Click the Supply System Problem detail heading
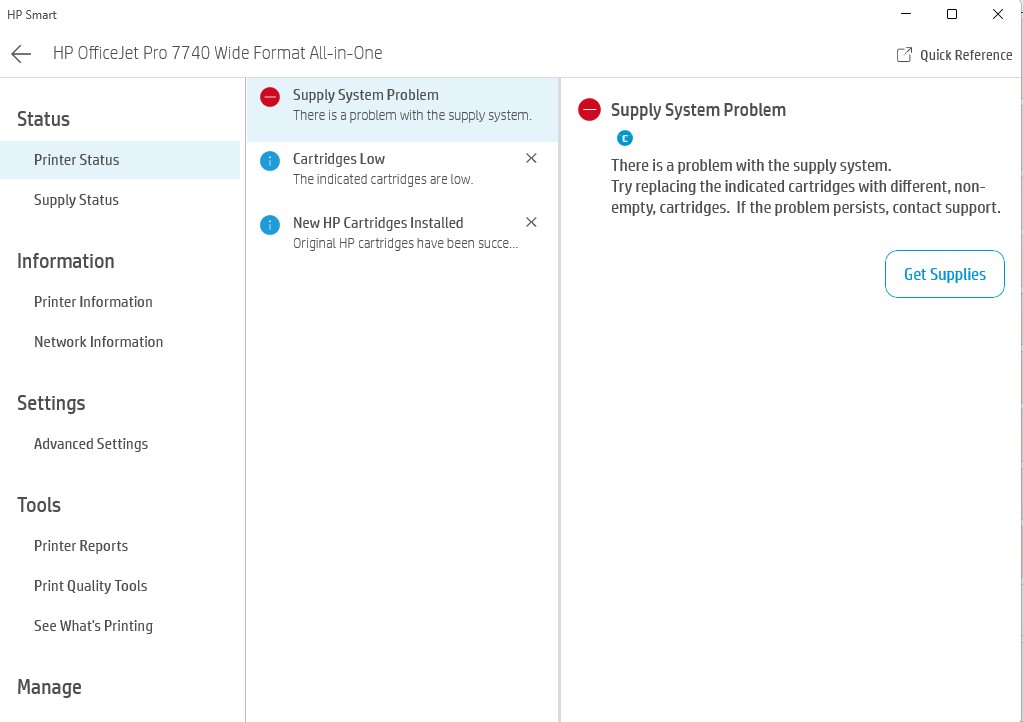The image size is (1023, 722). click(x=698, y=110)
